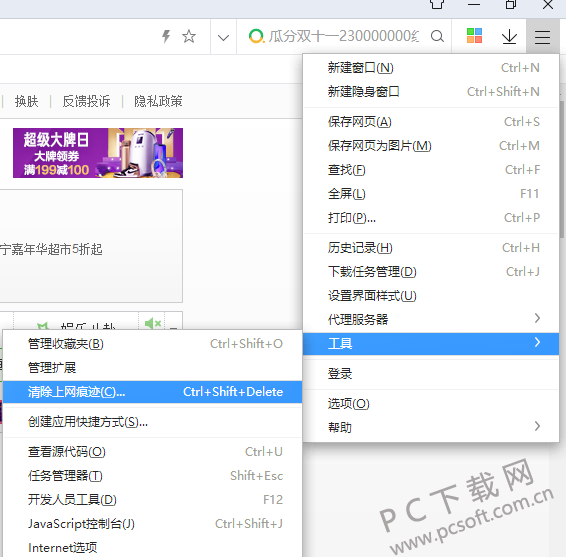The height and width of the screenshot is (557, 566).
Task: Bookmark page with the star icon
Action: [x=189, y=36]
